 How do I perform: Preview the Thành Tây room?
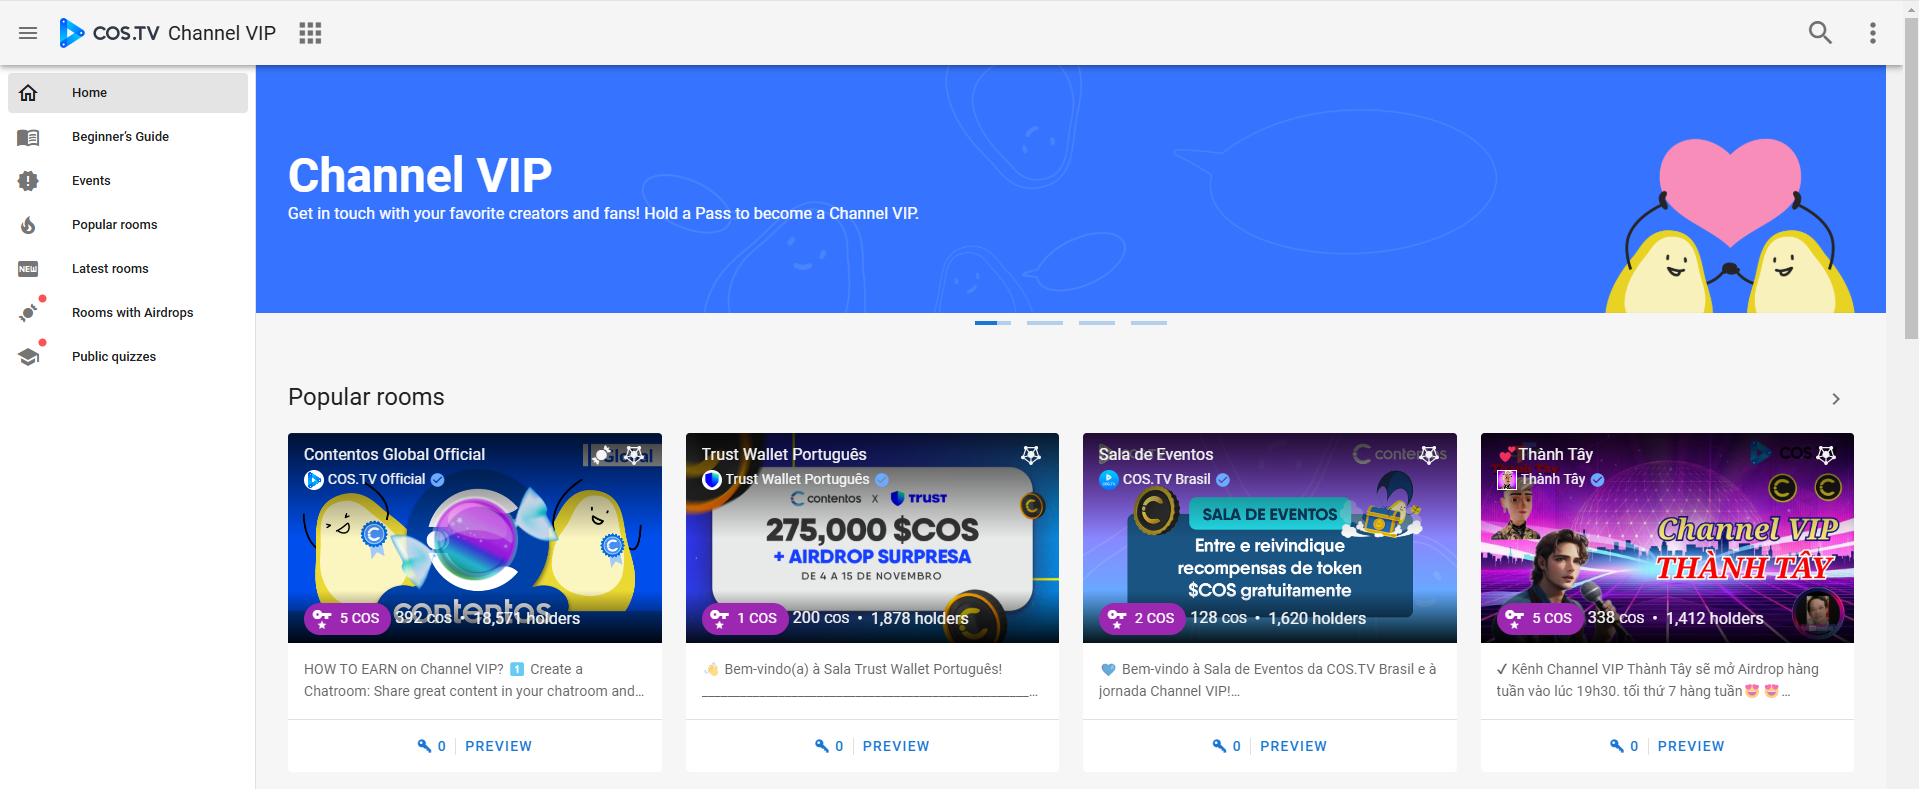click(x=1691, y=746)
